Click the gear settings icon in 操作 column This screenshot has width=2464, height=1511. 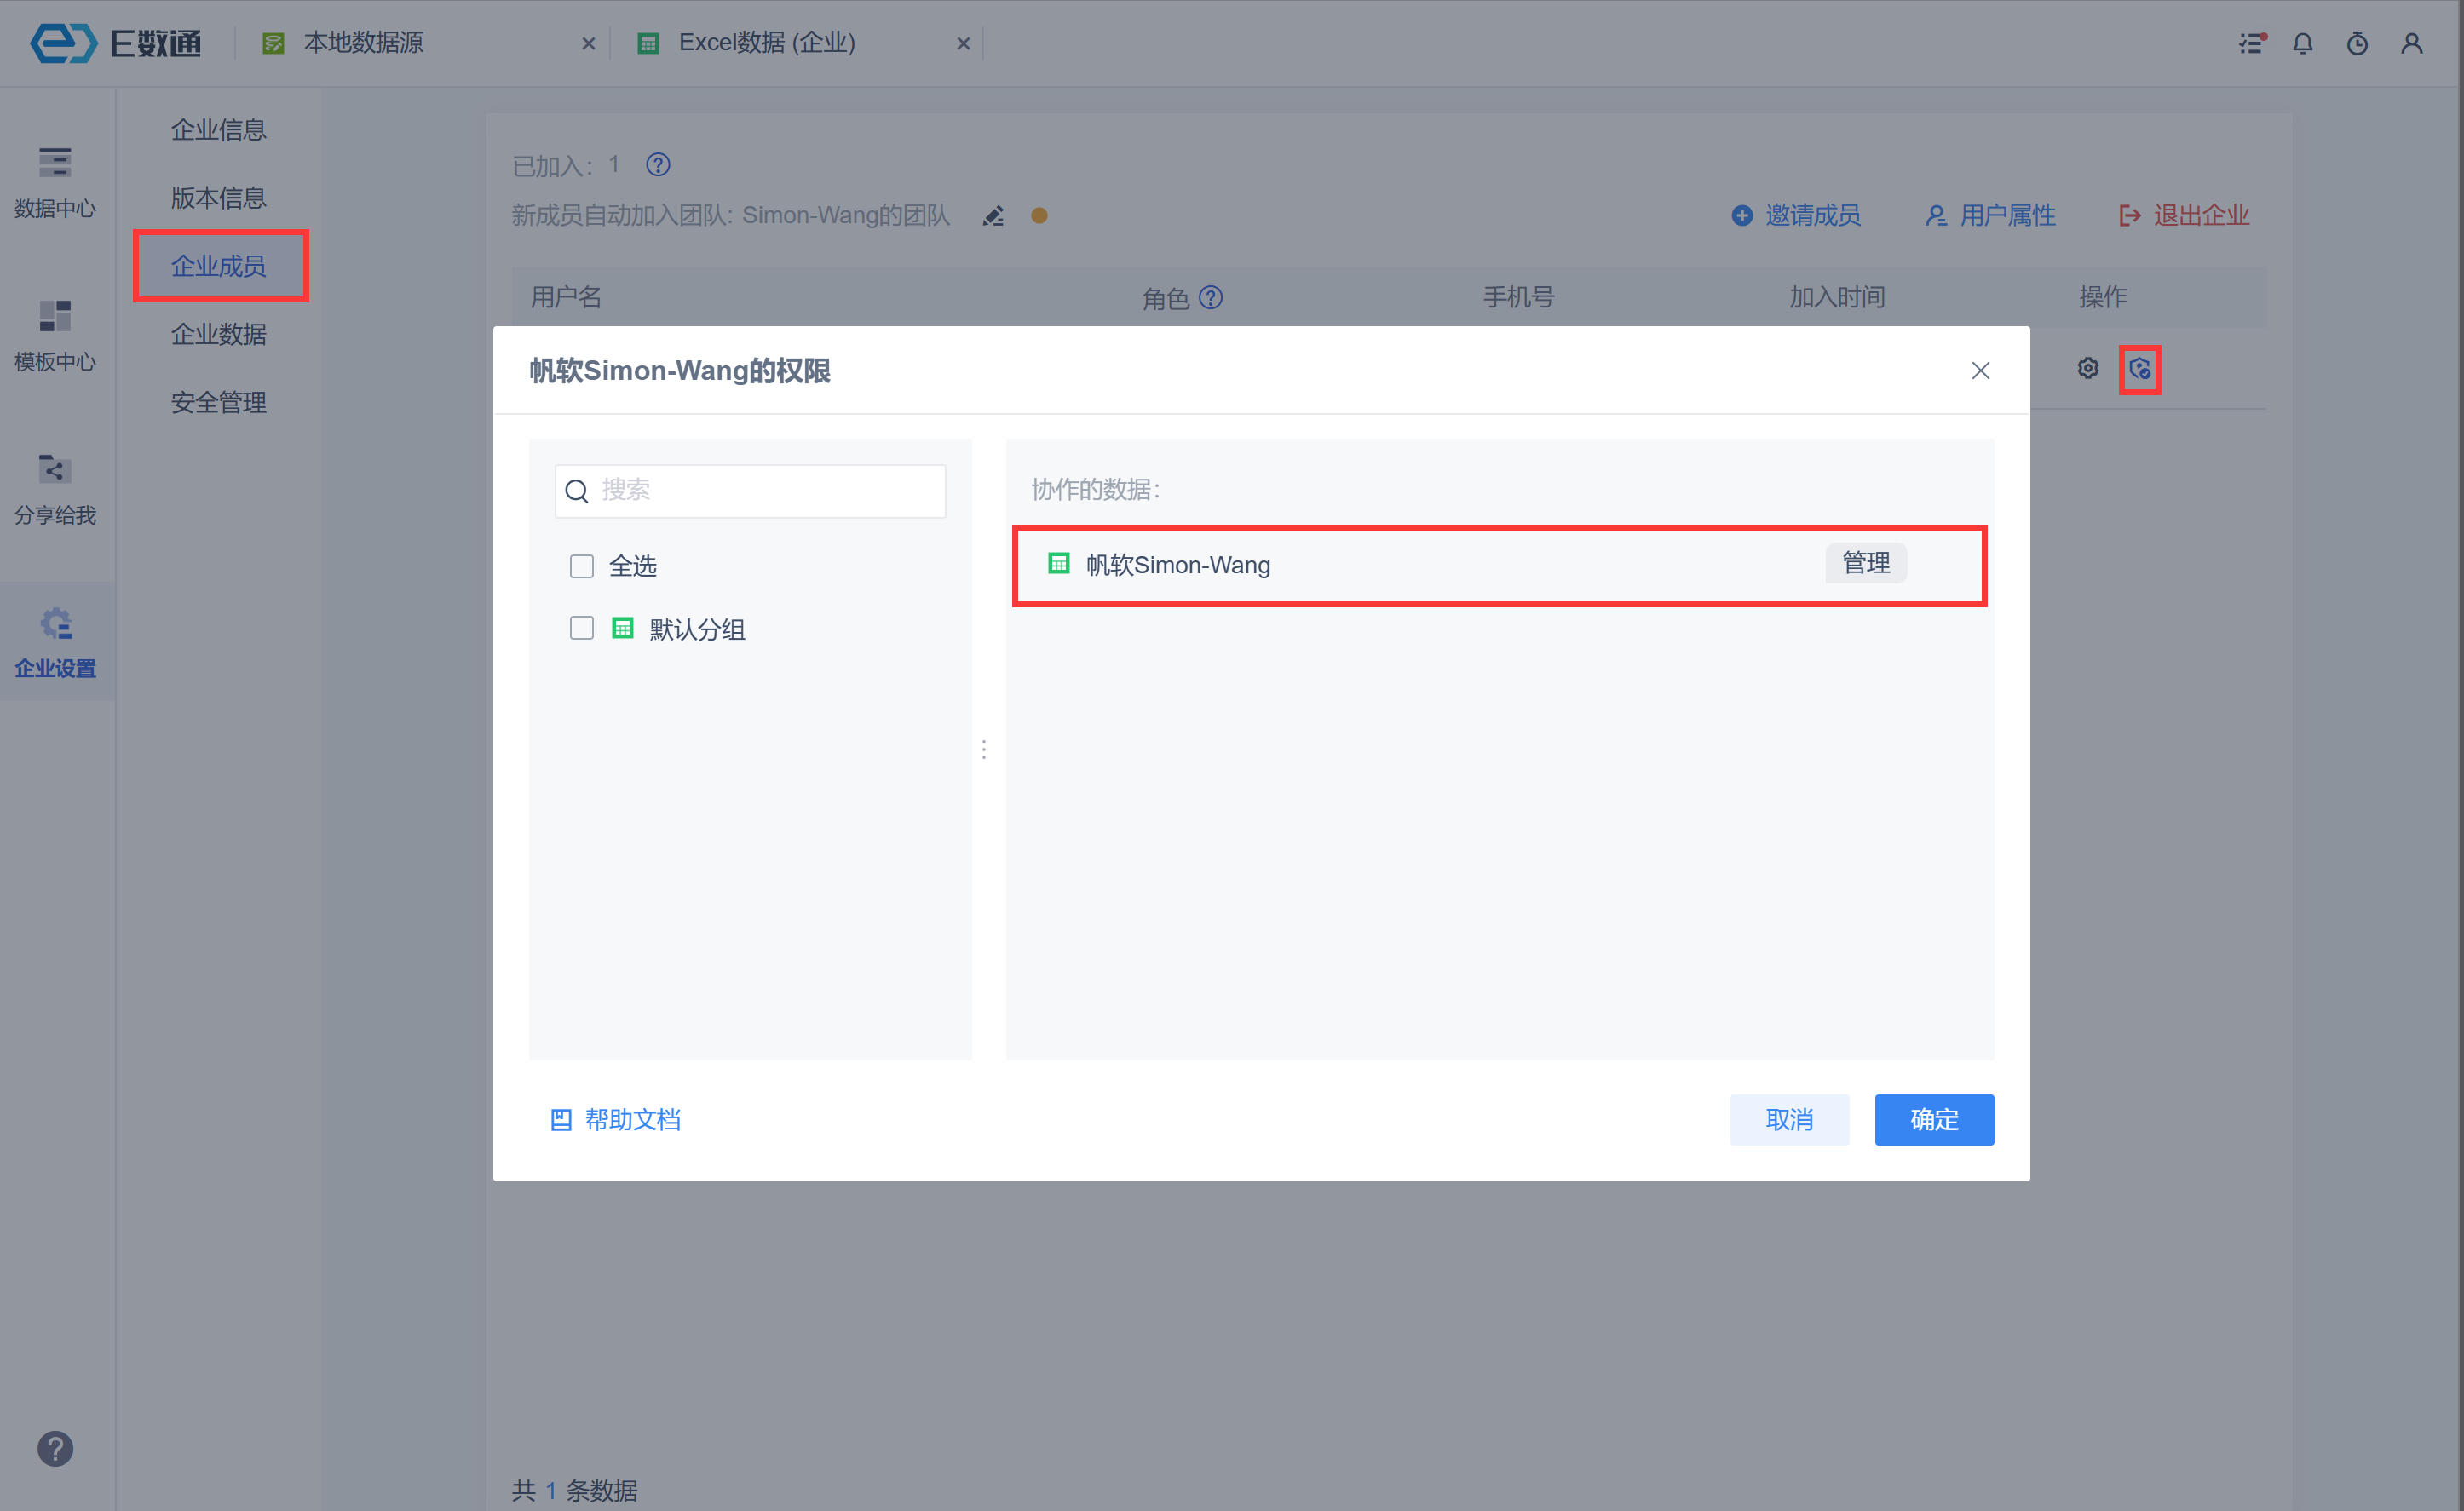[x=2087, y=368]
